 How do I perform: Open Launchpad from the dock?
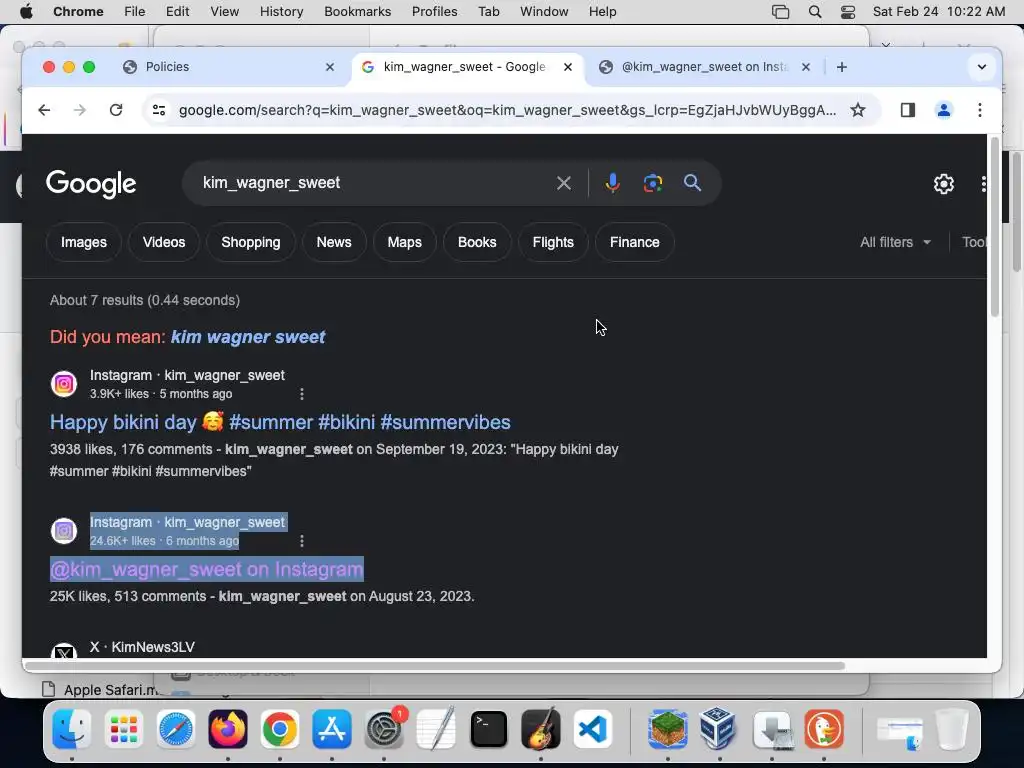click(123, 729)
